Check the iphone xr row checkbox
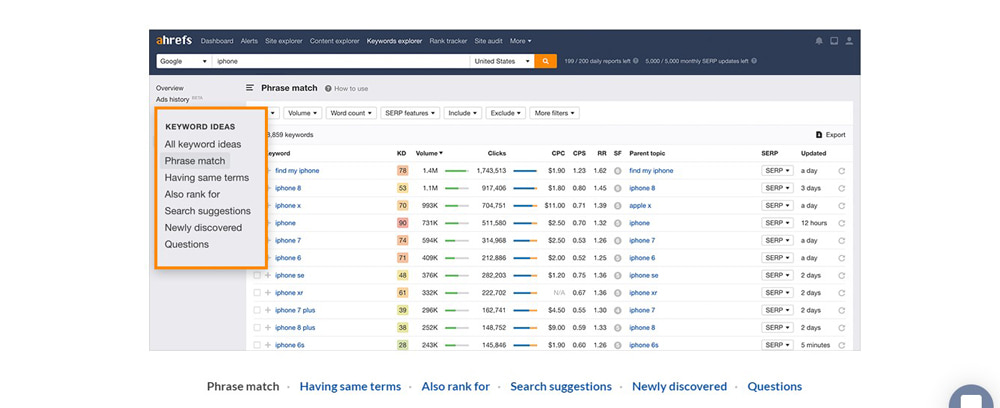This screenshot has width=1000, height=408. point(256,293)
